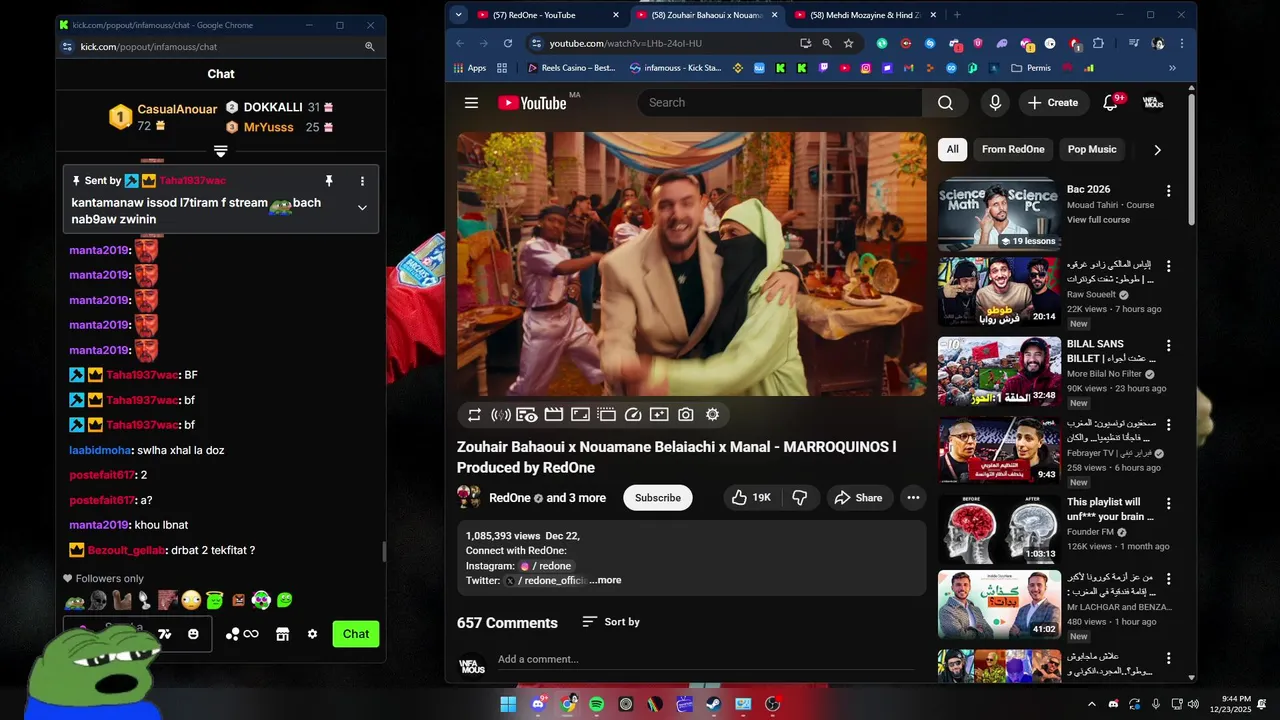Open the Reels Casino bookmark
Screen dimensions: 1280x720
point(571,68)
